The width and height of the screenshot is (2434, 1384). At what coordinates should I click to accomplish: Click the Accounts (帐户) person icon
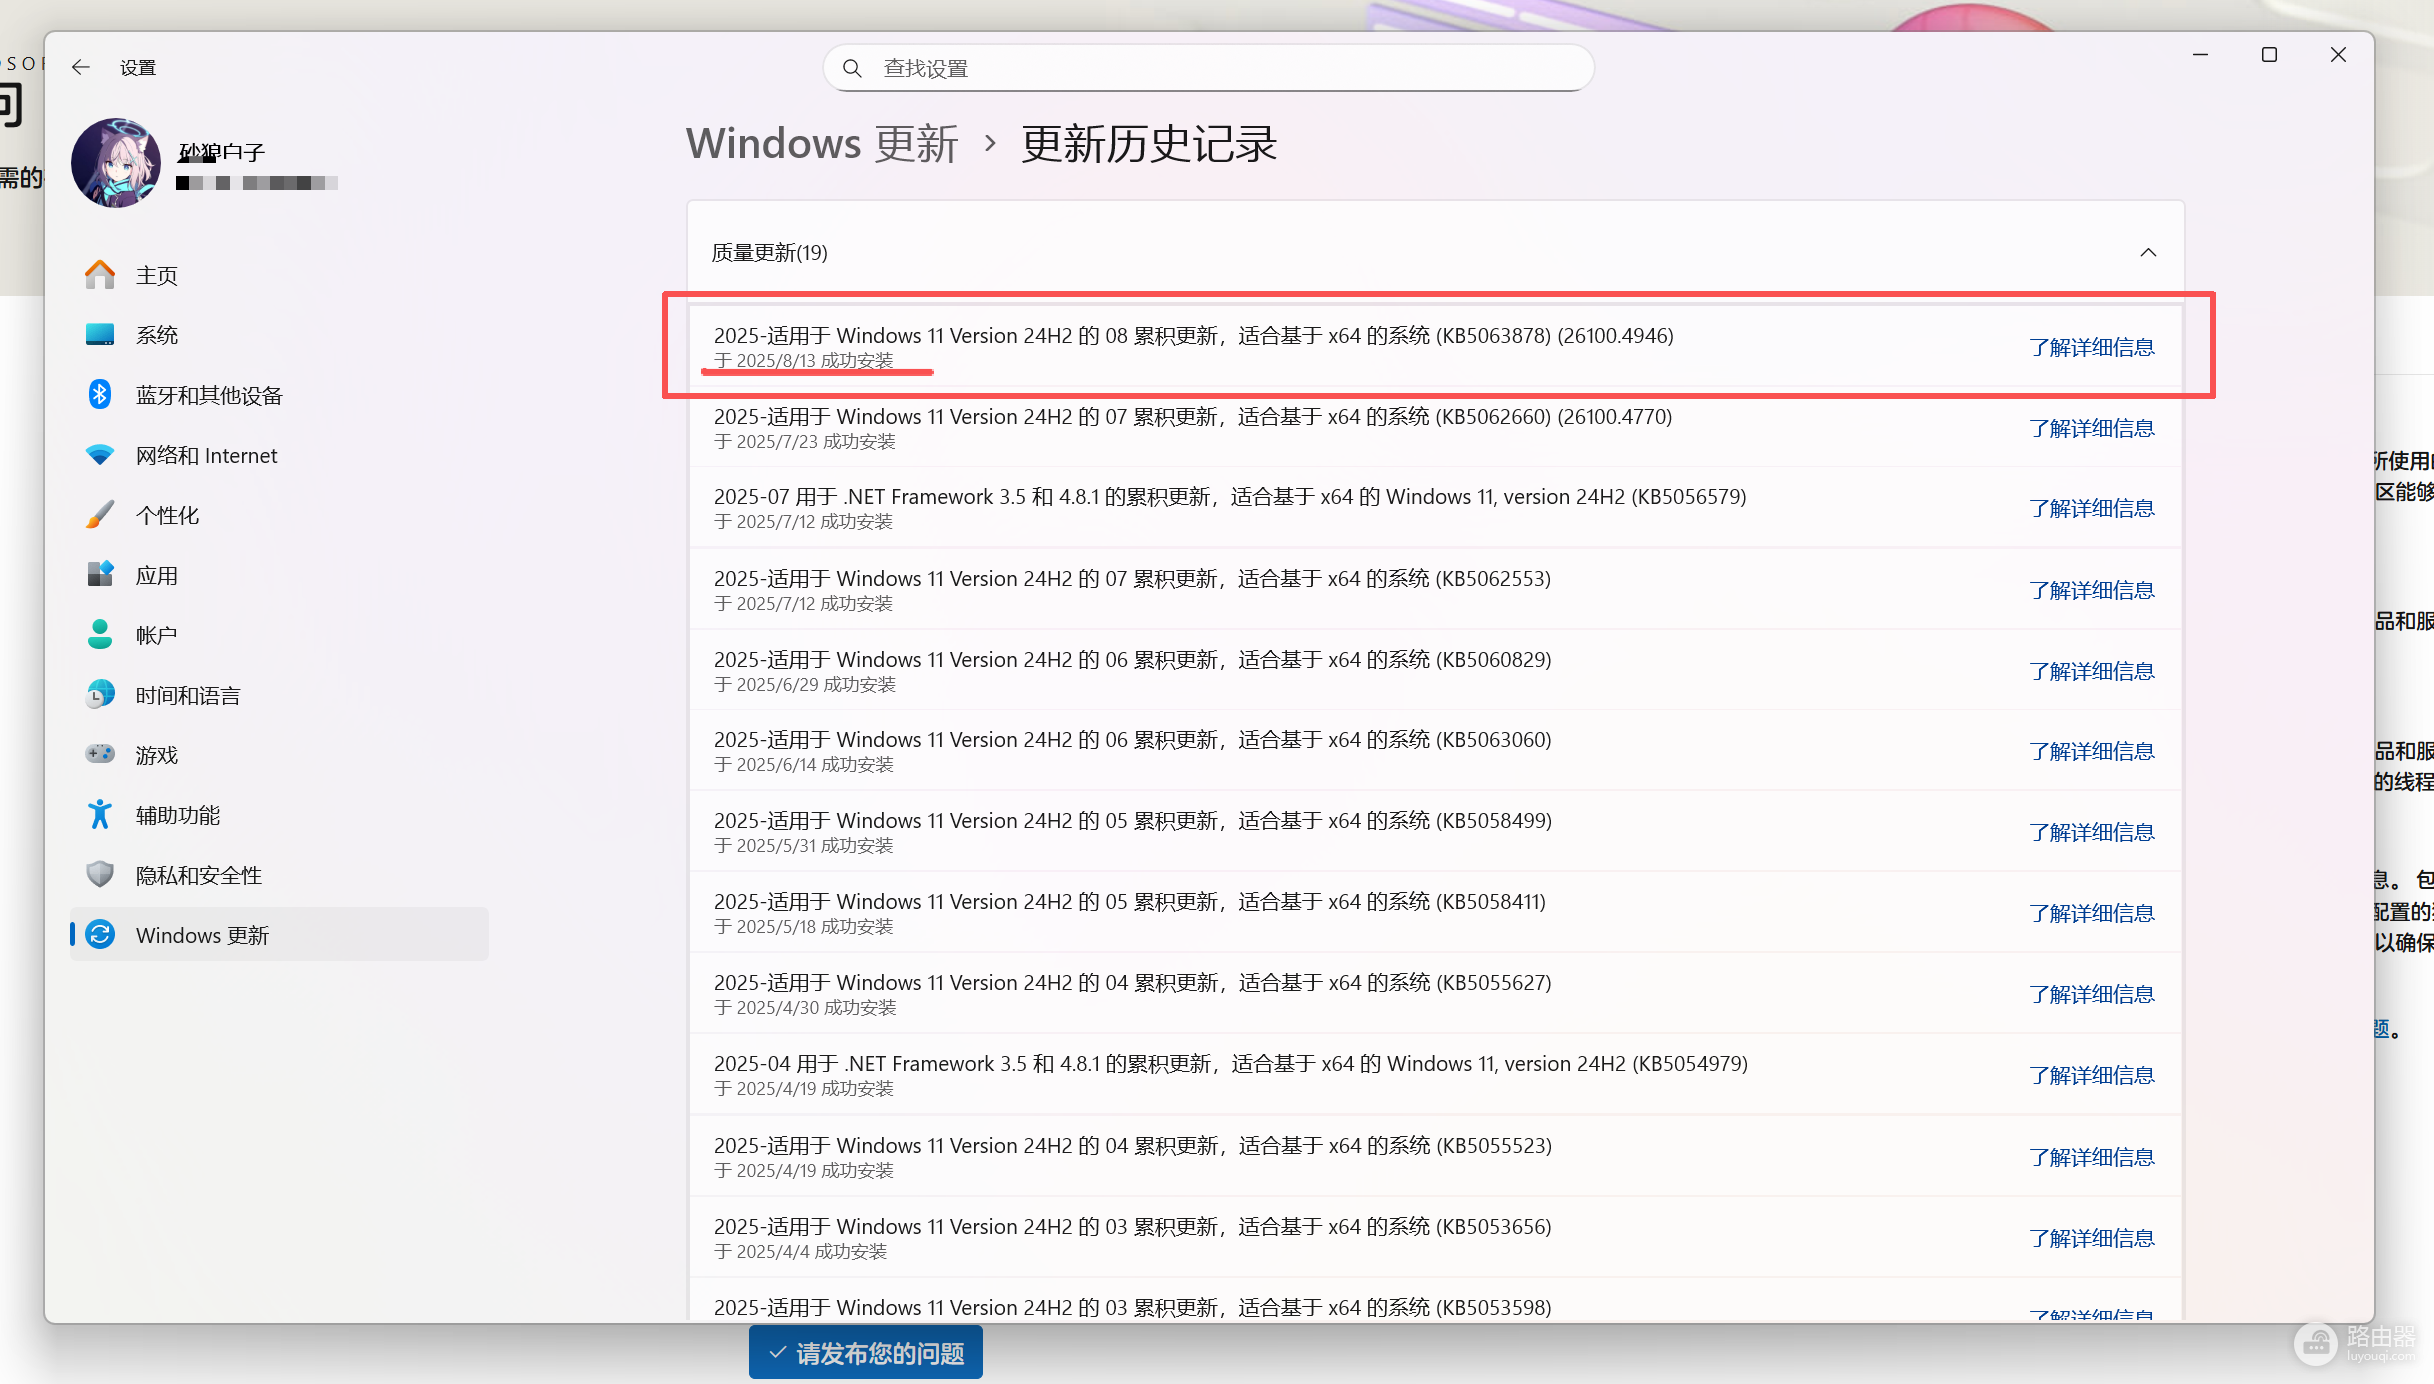pyautogui.click(x=100, y=635)
